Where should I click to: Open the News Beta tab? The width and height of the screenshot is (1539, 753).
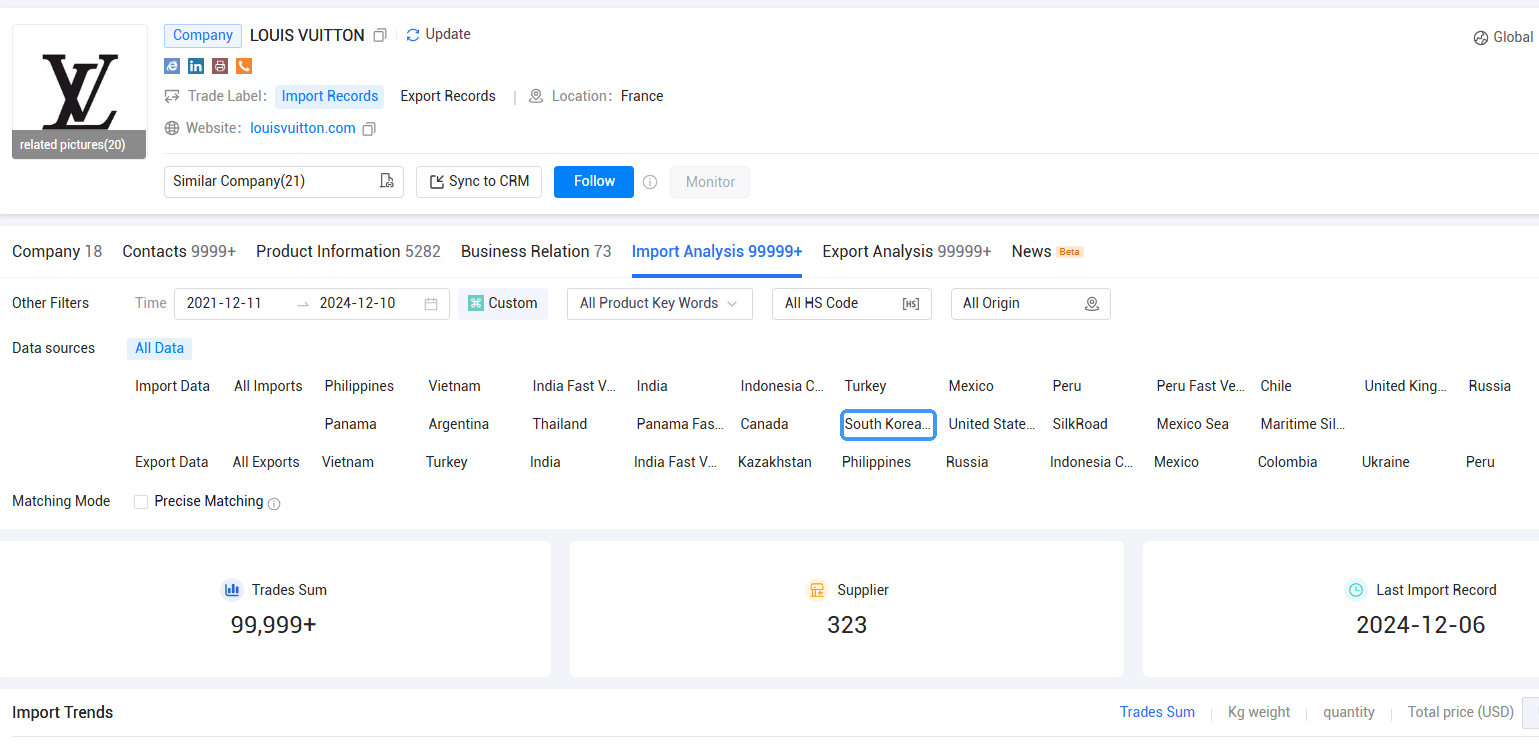coord(1047,252)
